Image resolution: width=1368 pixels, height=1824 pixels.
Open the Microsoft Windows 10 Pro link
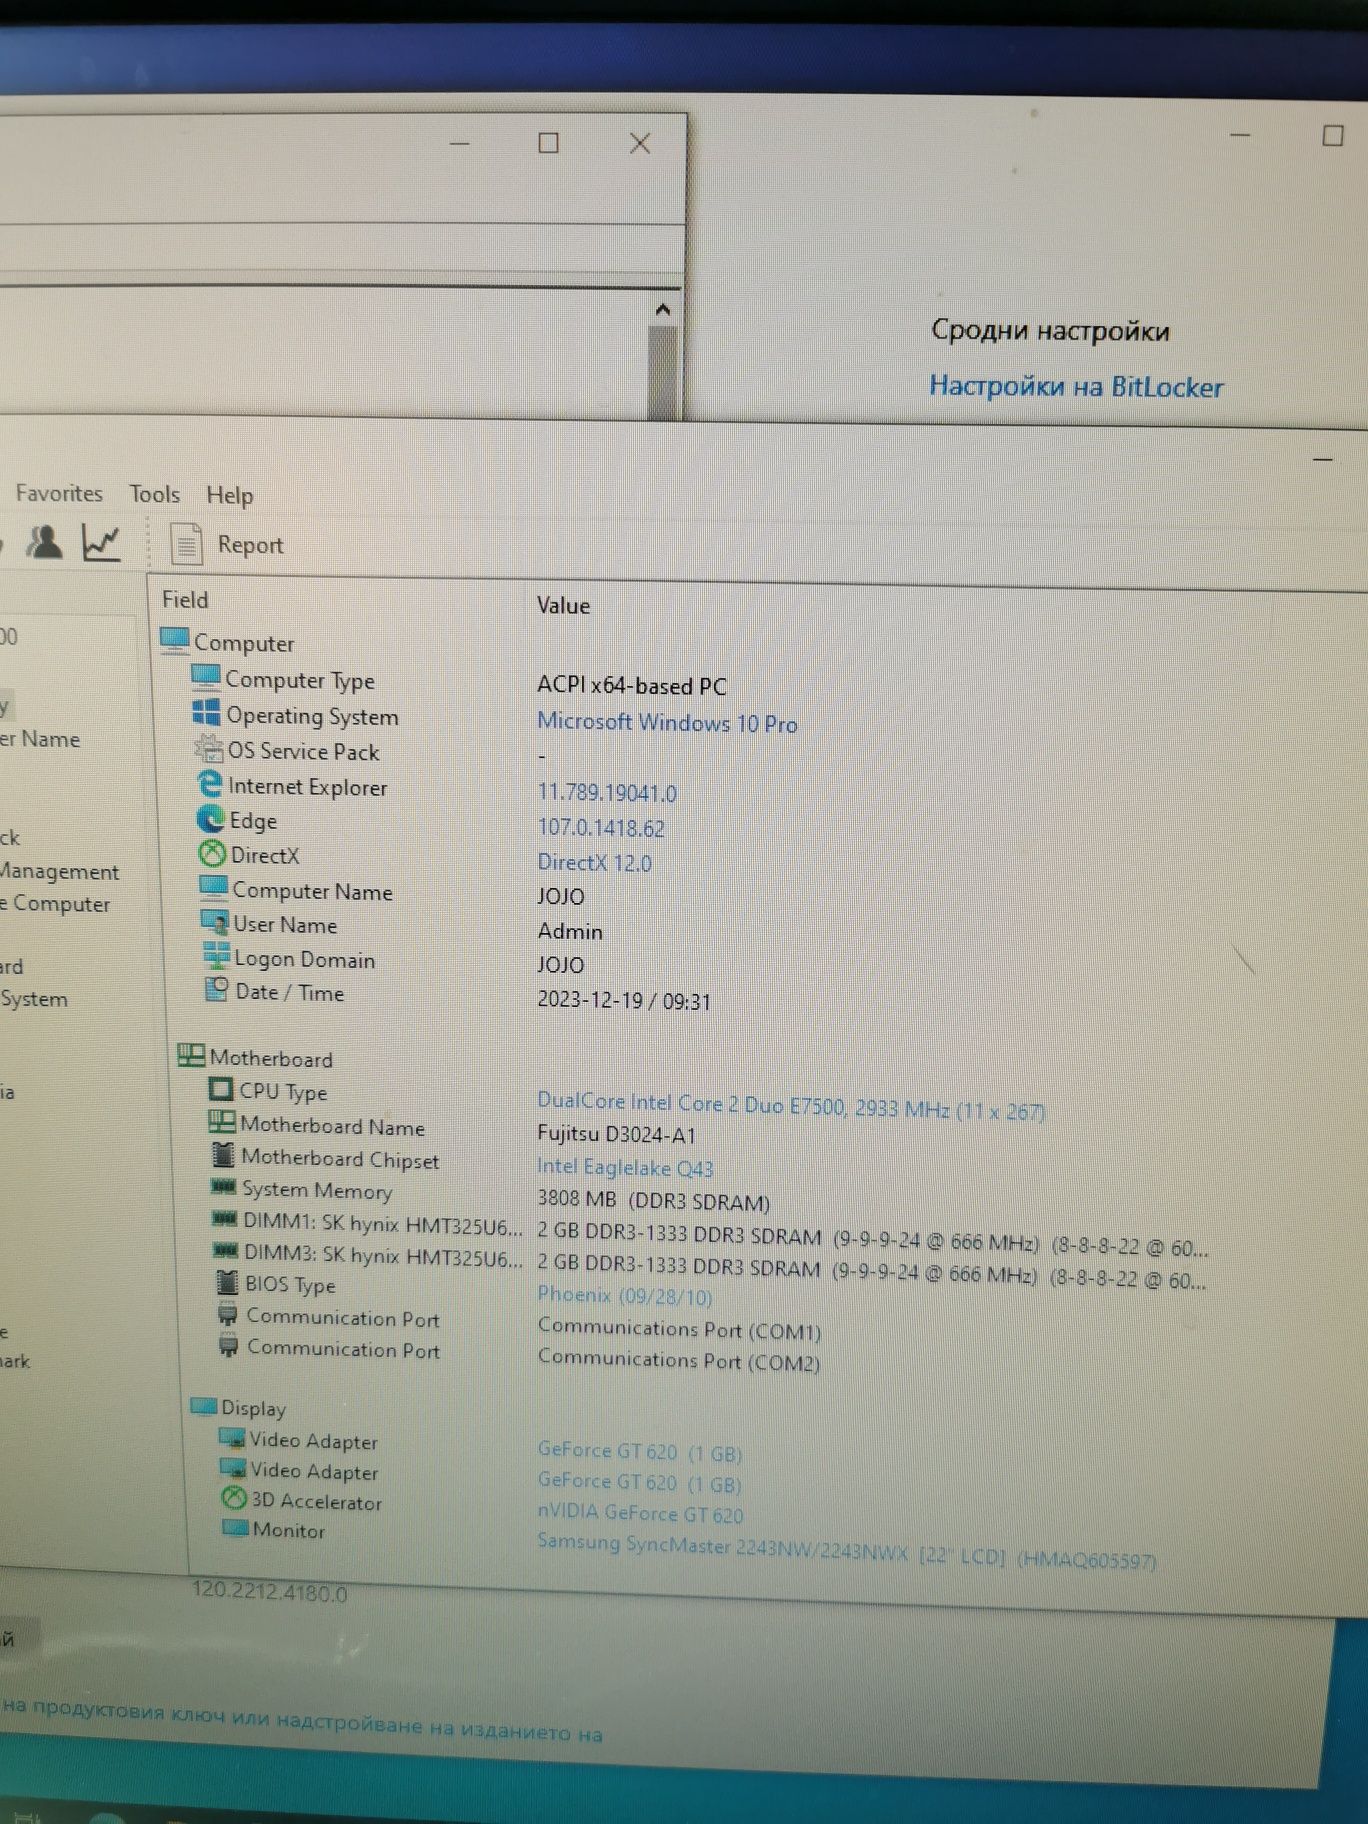pos(667,722)
